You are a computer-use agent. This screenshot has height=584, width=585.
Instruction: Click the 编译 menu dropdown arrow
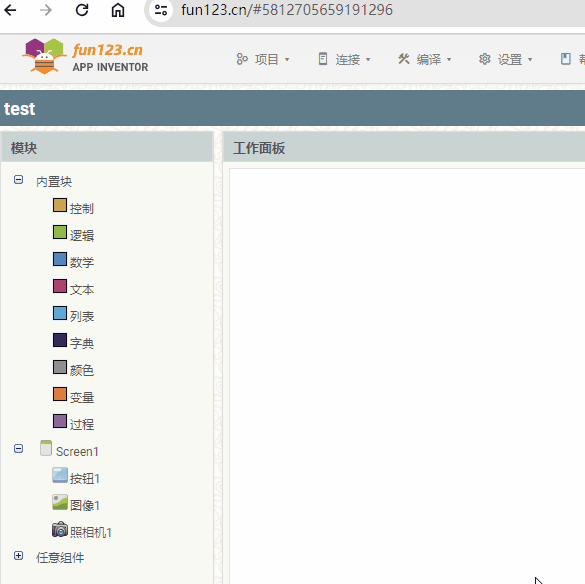pos(449,59)
